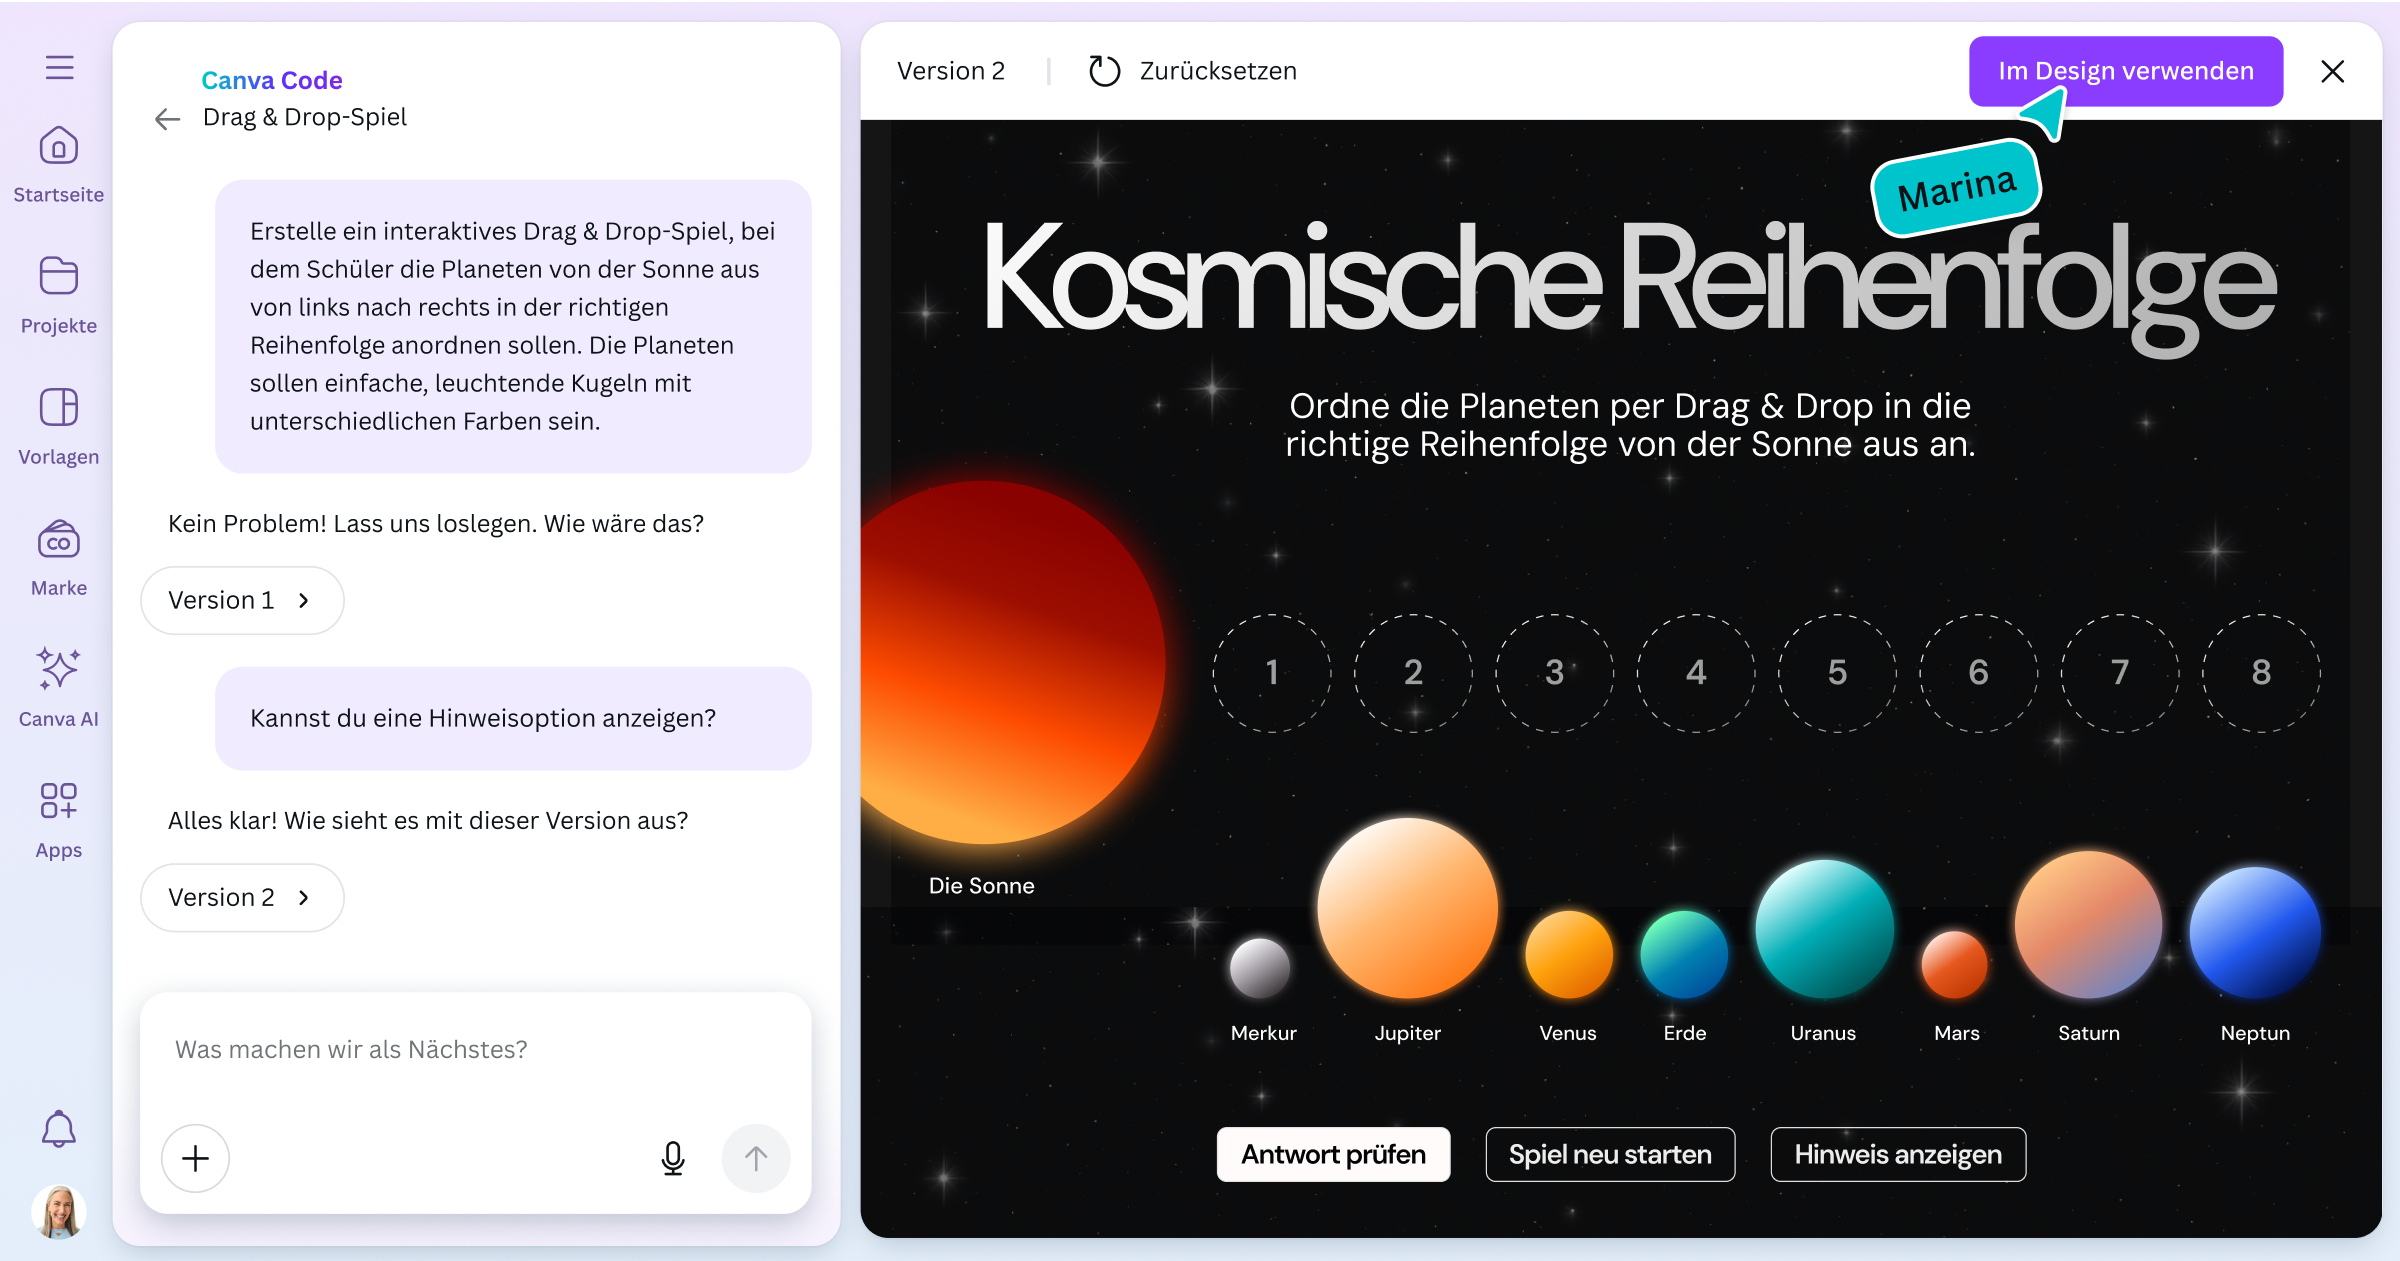
Task: Click Im Design verwenden
Action: (2125, 71)
